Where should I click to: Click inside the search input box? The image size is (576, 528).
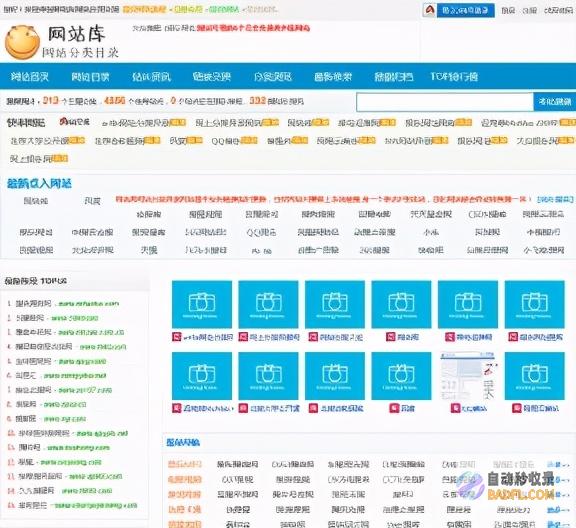pos(444,102)
